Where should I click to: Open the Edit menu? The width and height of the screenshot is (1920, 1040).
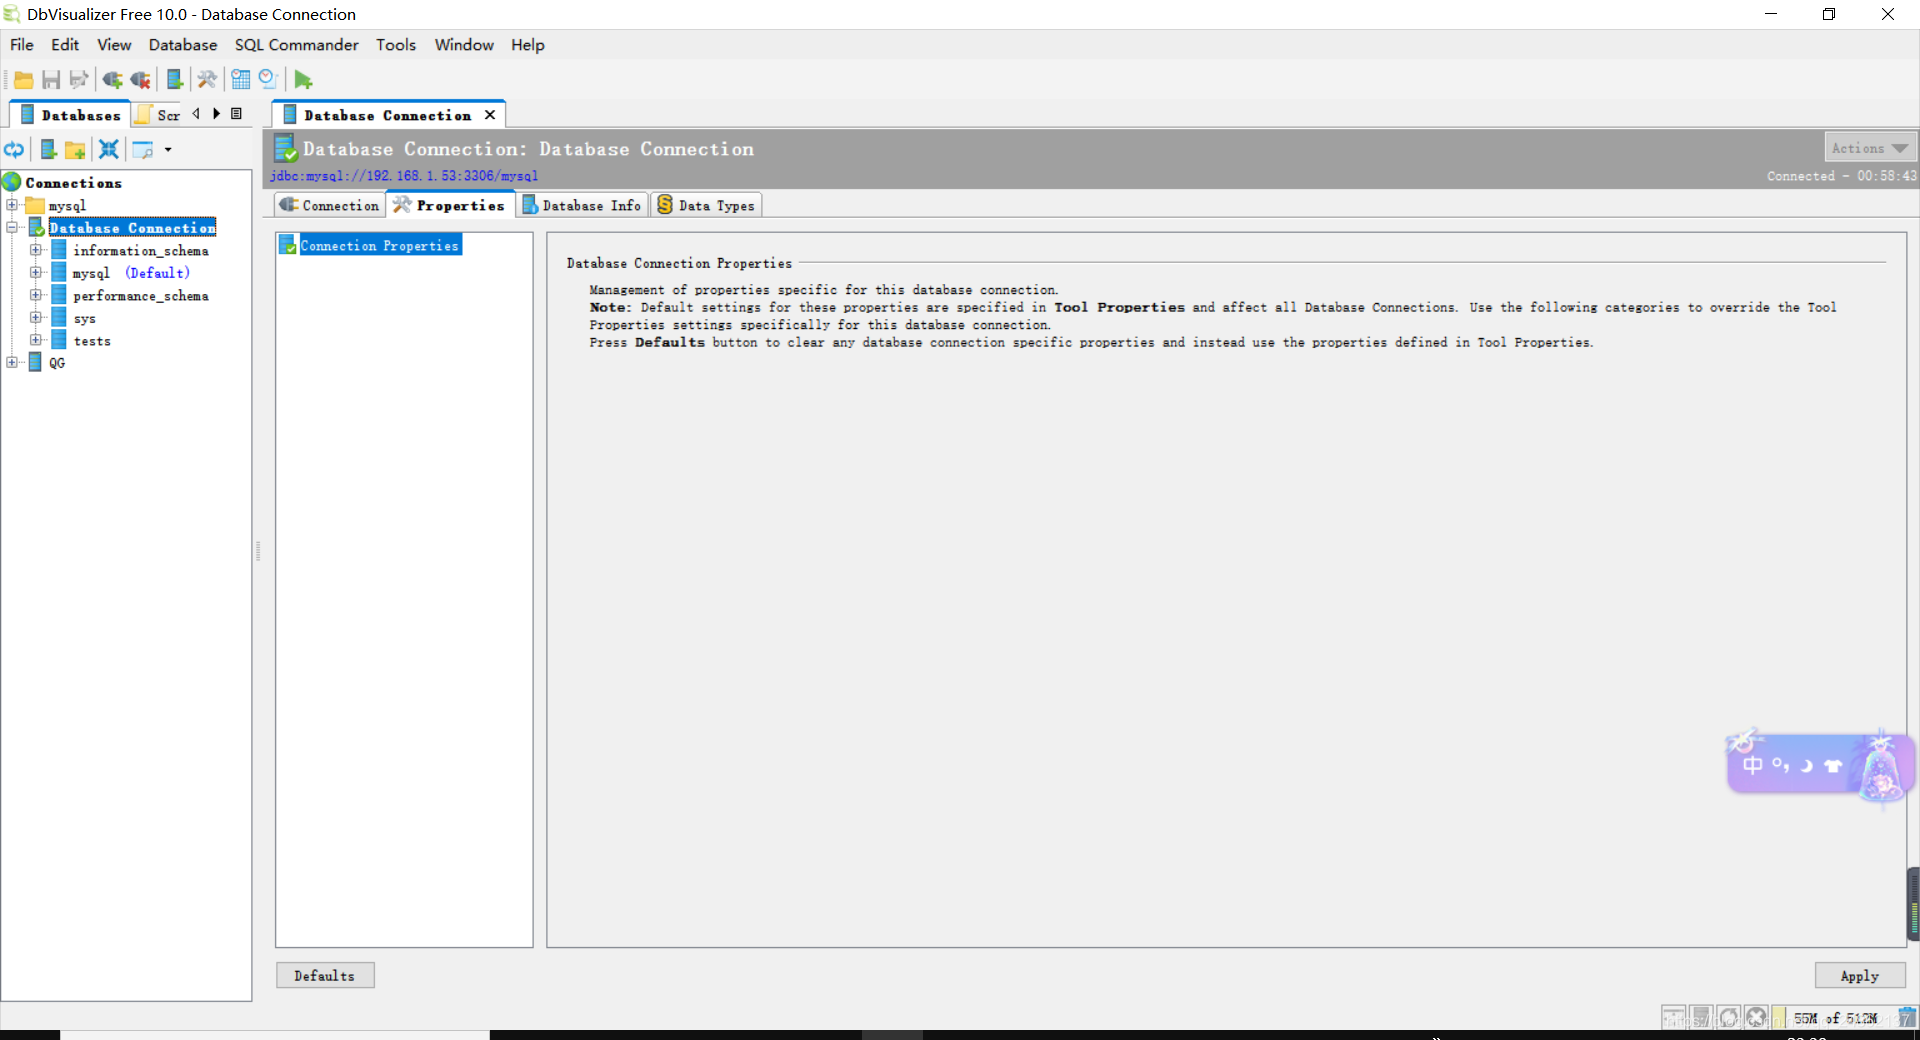click(65, 45)
